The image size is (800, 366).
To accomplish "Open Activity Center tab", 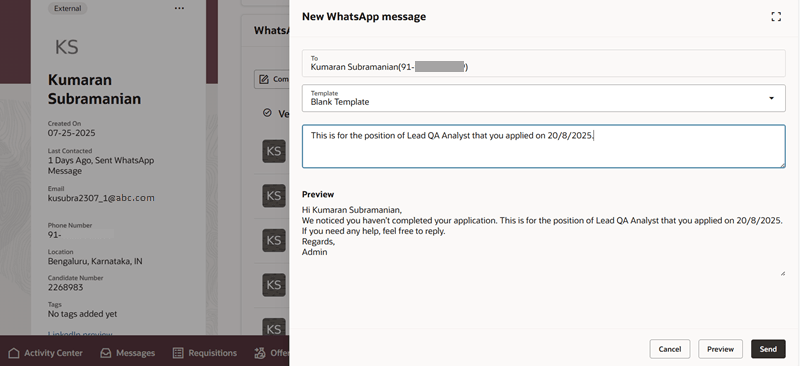I will click(45, 353).
